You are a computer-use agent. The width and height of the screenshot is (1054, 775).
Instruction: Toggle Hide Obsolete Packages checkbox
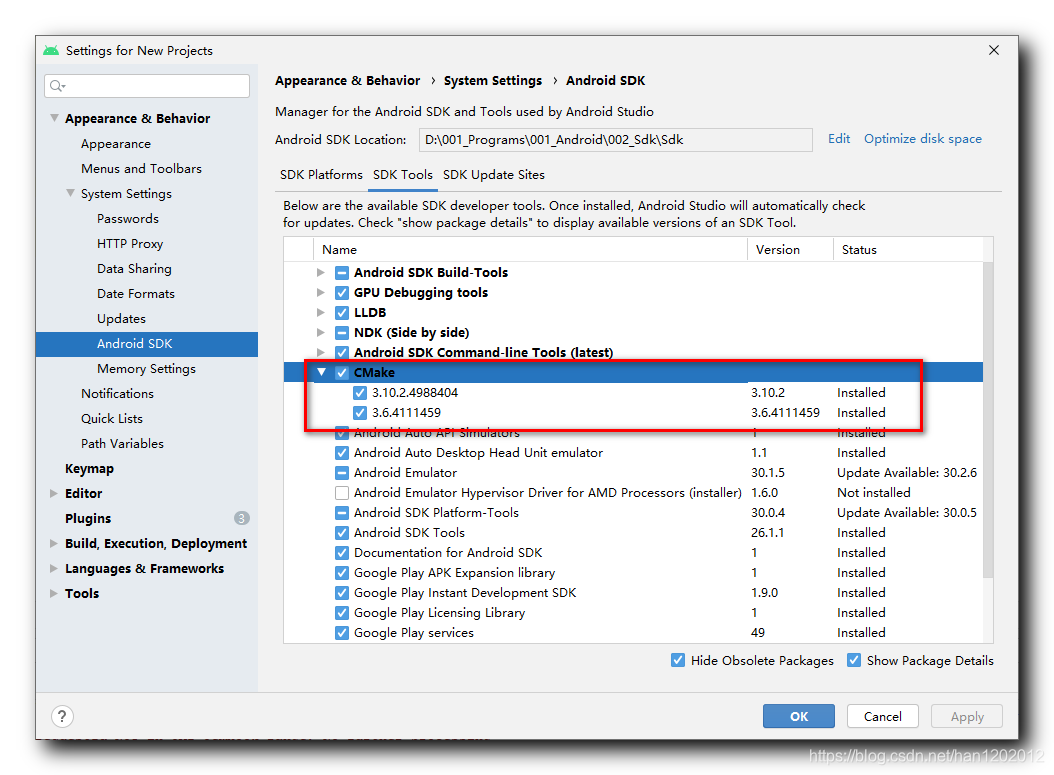pos(678,660)
